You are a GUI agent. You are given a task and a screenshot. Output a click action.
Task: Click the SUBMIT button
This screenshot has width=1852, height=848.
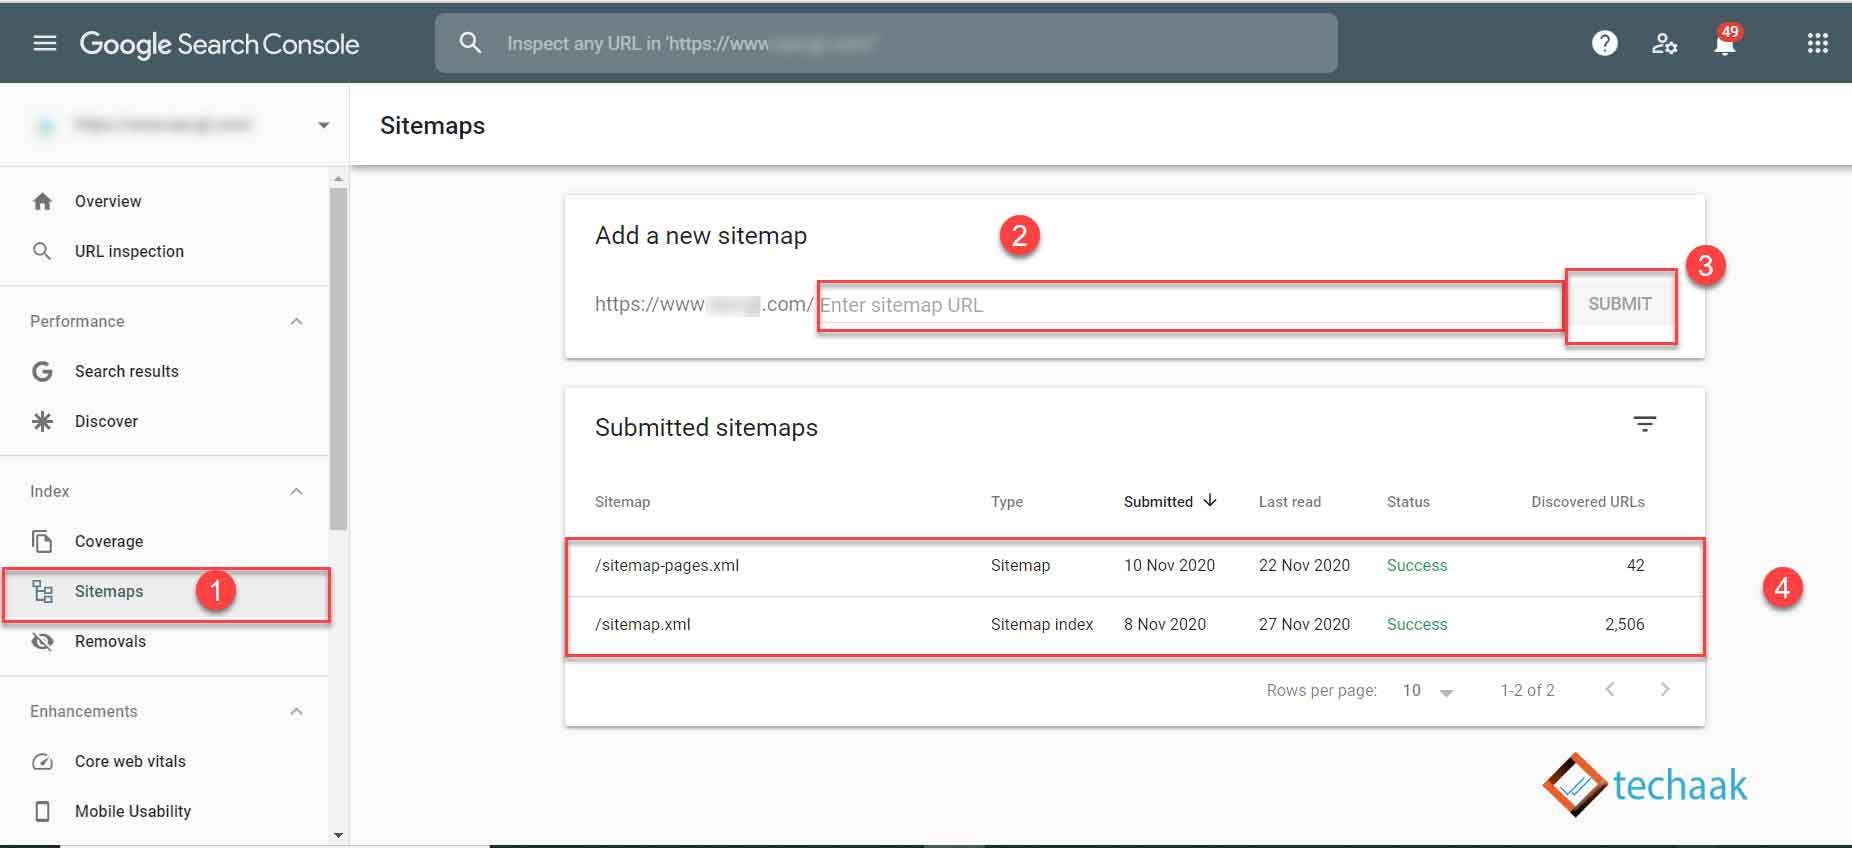pyautogui.click(x=1620, y=304)
